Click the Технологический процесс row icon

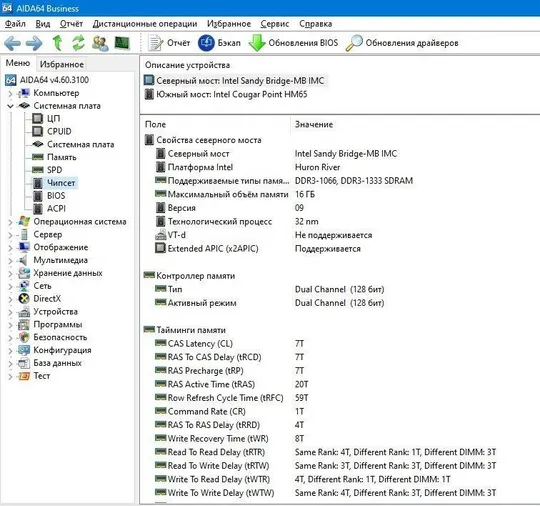(160, 221)
